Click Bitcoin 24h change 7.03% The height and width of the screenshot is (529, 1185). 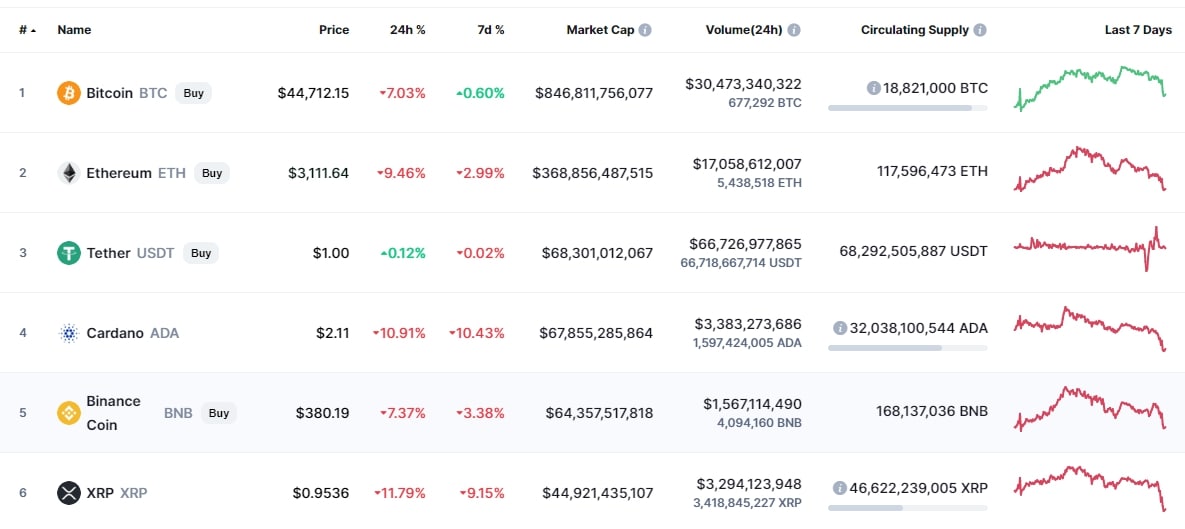pyautogui.click(x=403, y=93)
